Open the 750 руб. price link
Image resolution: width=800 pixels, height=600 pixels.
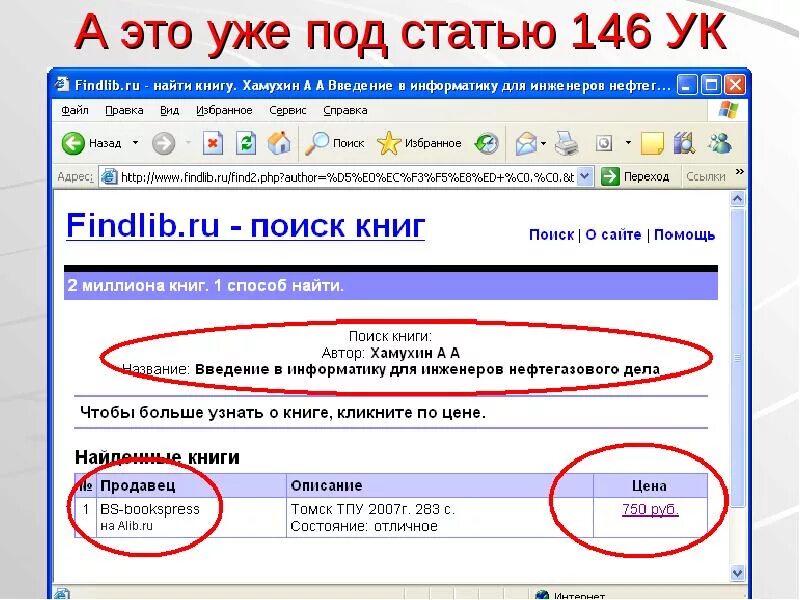pyautogui.click(x=650, y=509)
